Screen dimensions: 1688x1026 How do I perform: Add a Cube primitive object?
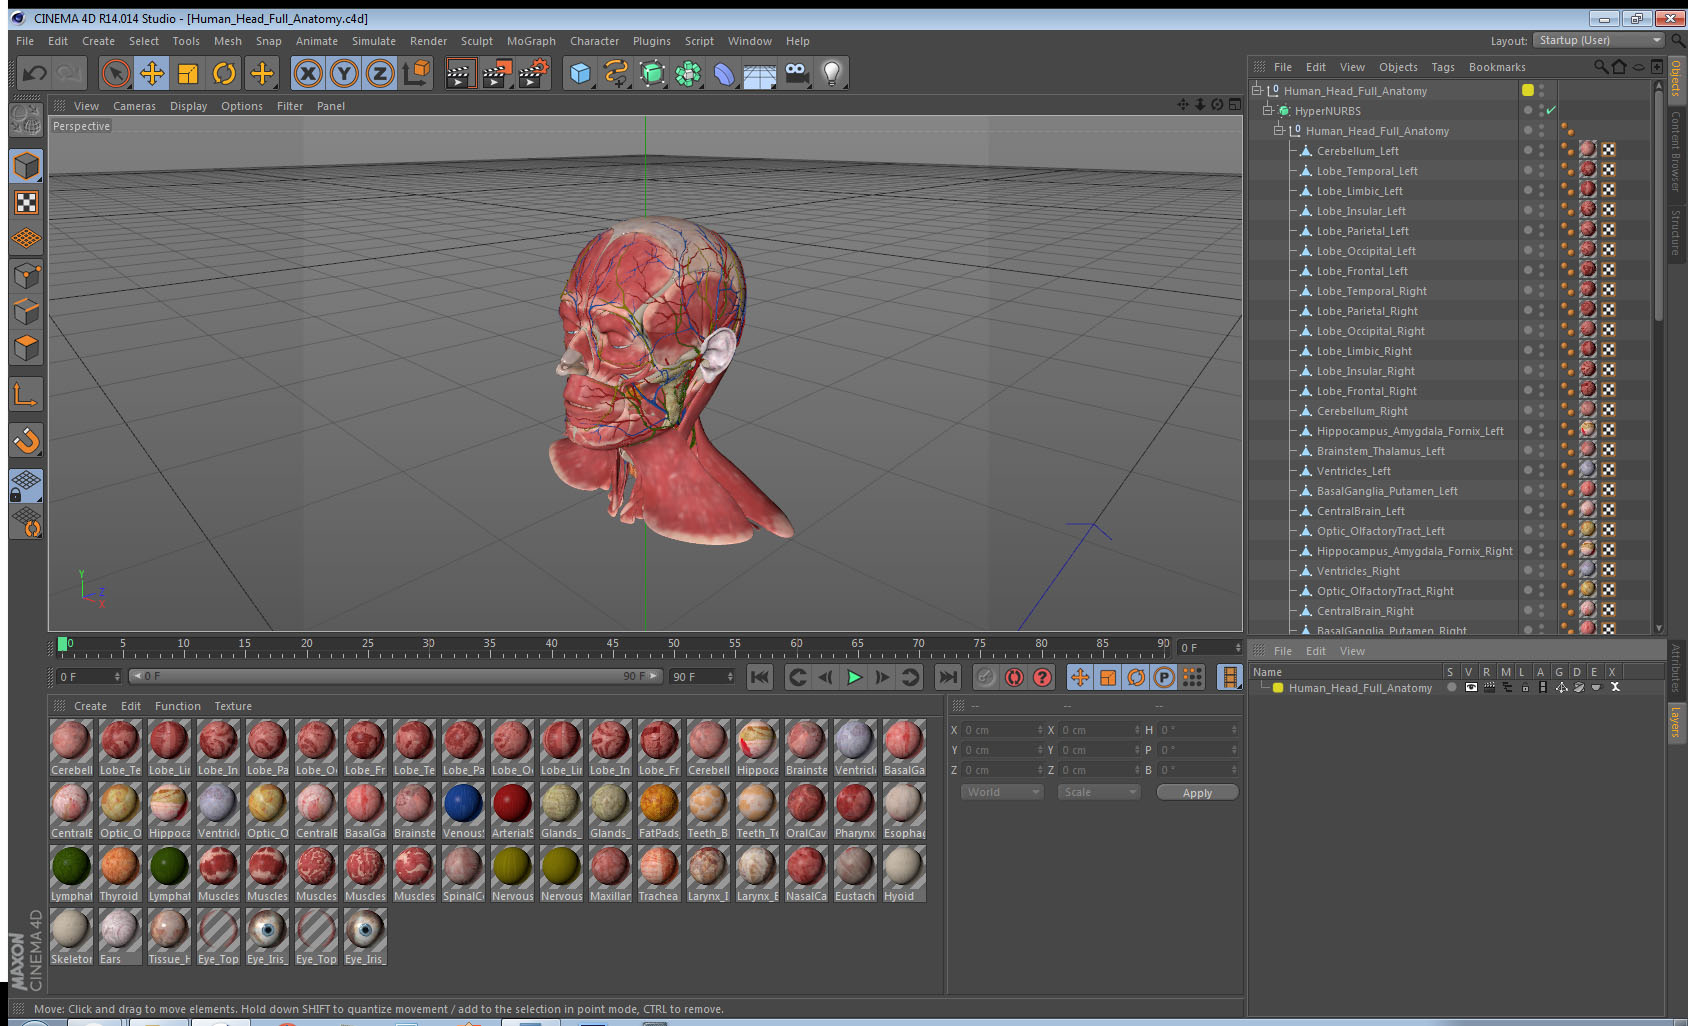click(x=580, y=73)
